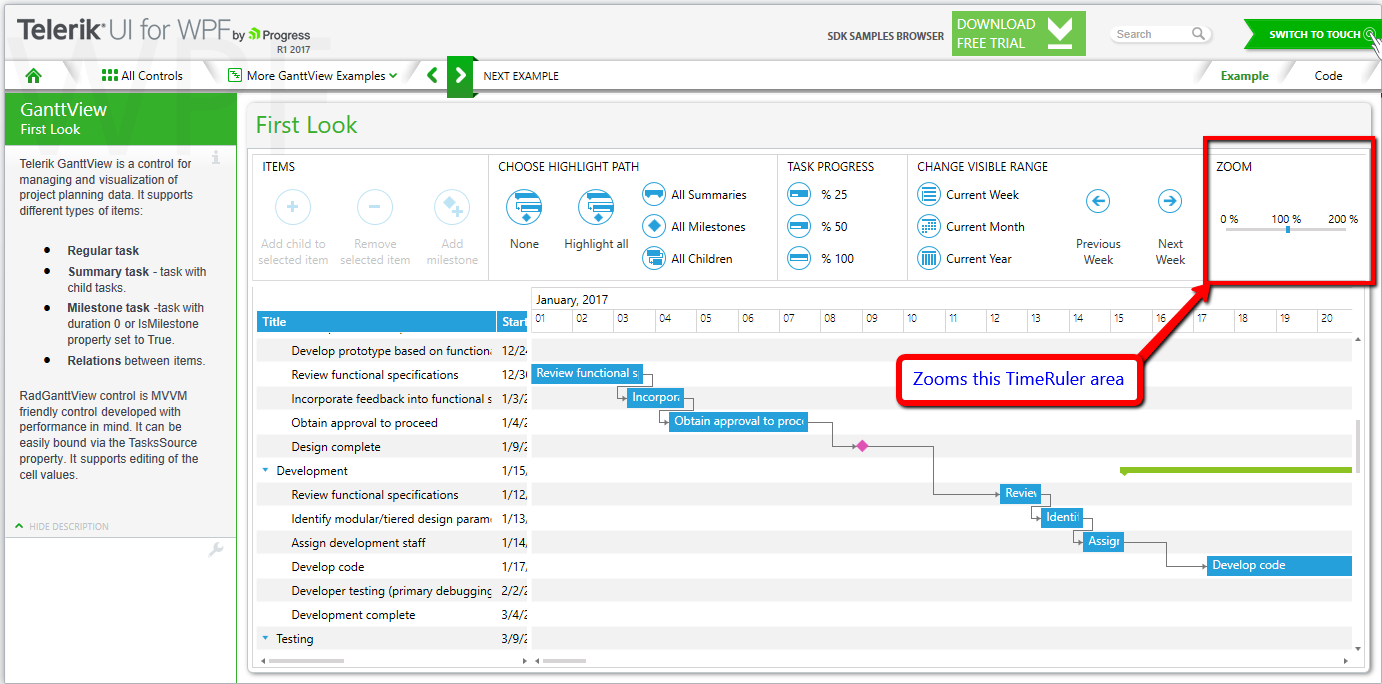Screen dimensions: 1382x684
Task: Set task progress to % 25
Action: click(x=817, y=195)
